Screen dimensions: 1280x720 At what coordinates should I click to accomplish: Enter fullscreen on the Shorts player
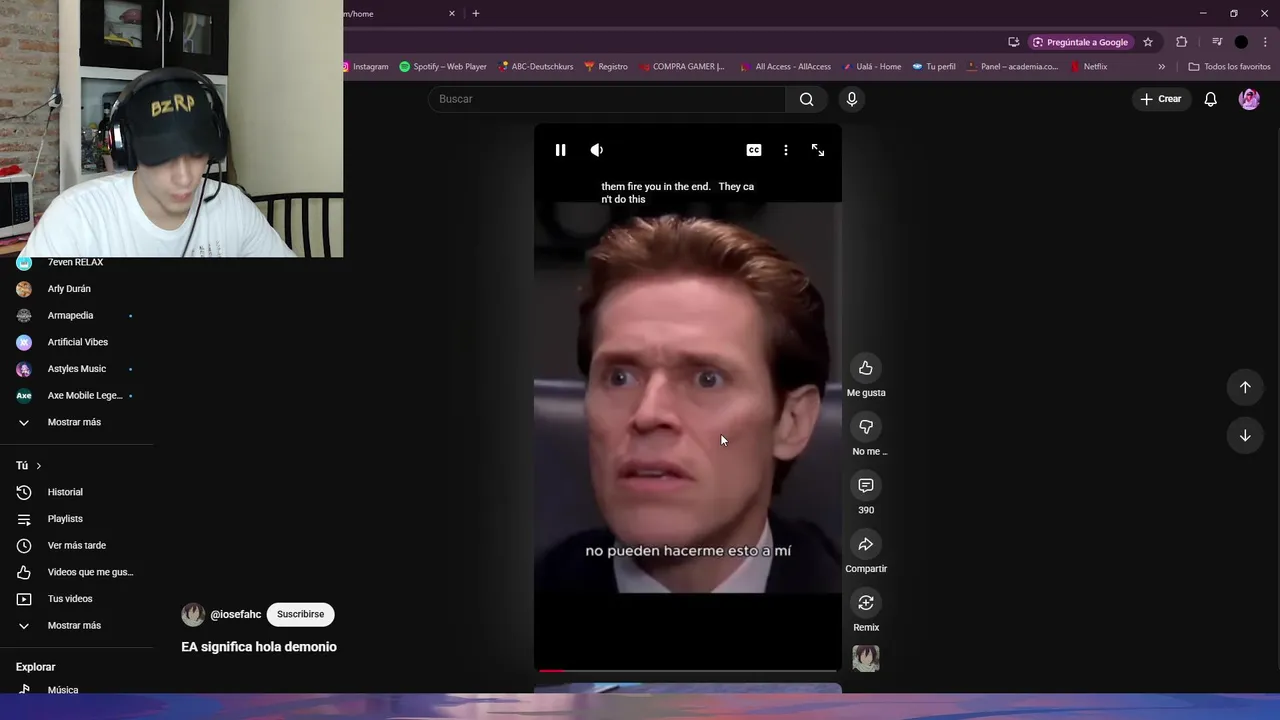coord(818,150)
